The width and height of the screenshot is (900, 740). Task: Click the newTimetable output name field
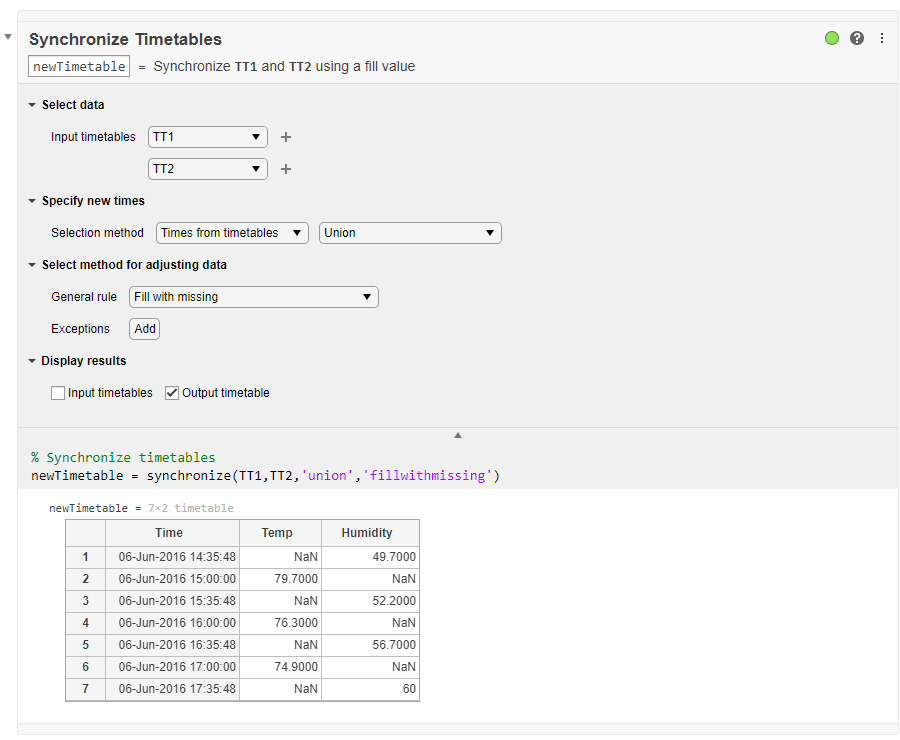[79, 67]
